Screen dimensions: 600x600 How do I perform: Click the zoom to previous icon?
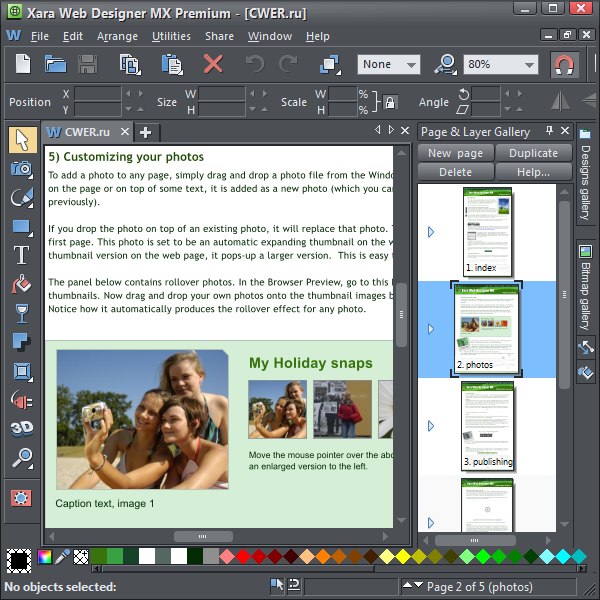445,64
